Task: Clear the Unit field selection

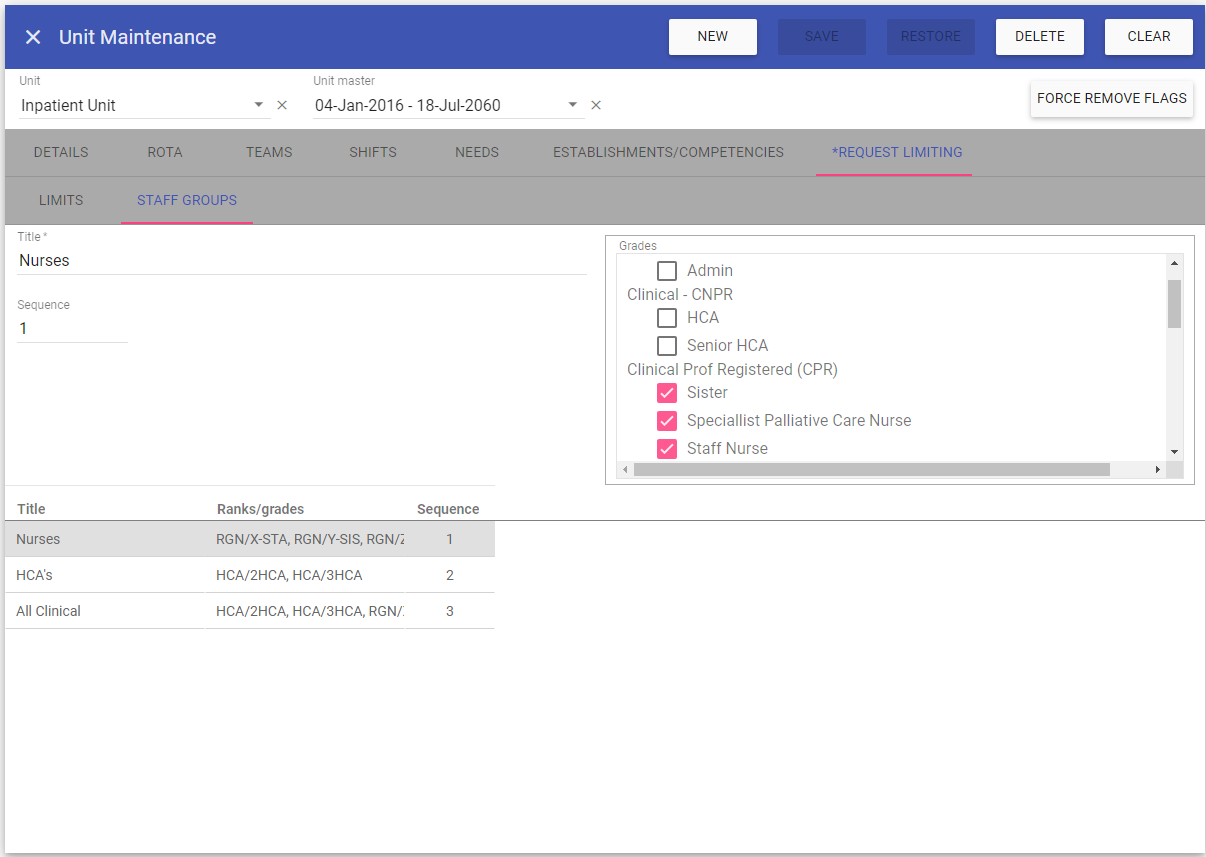Action: point(282,105)
